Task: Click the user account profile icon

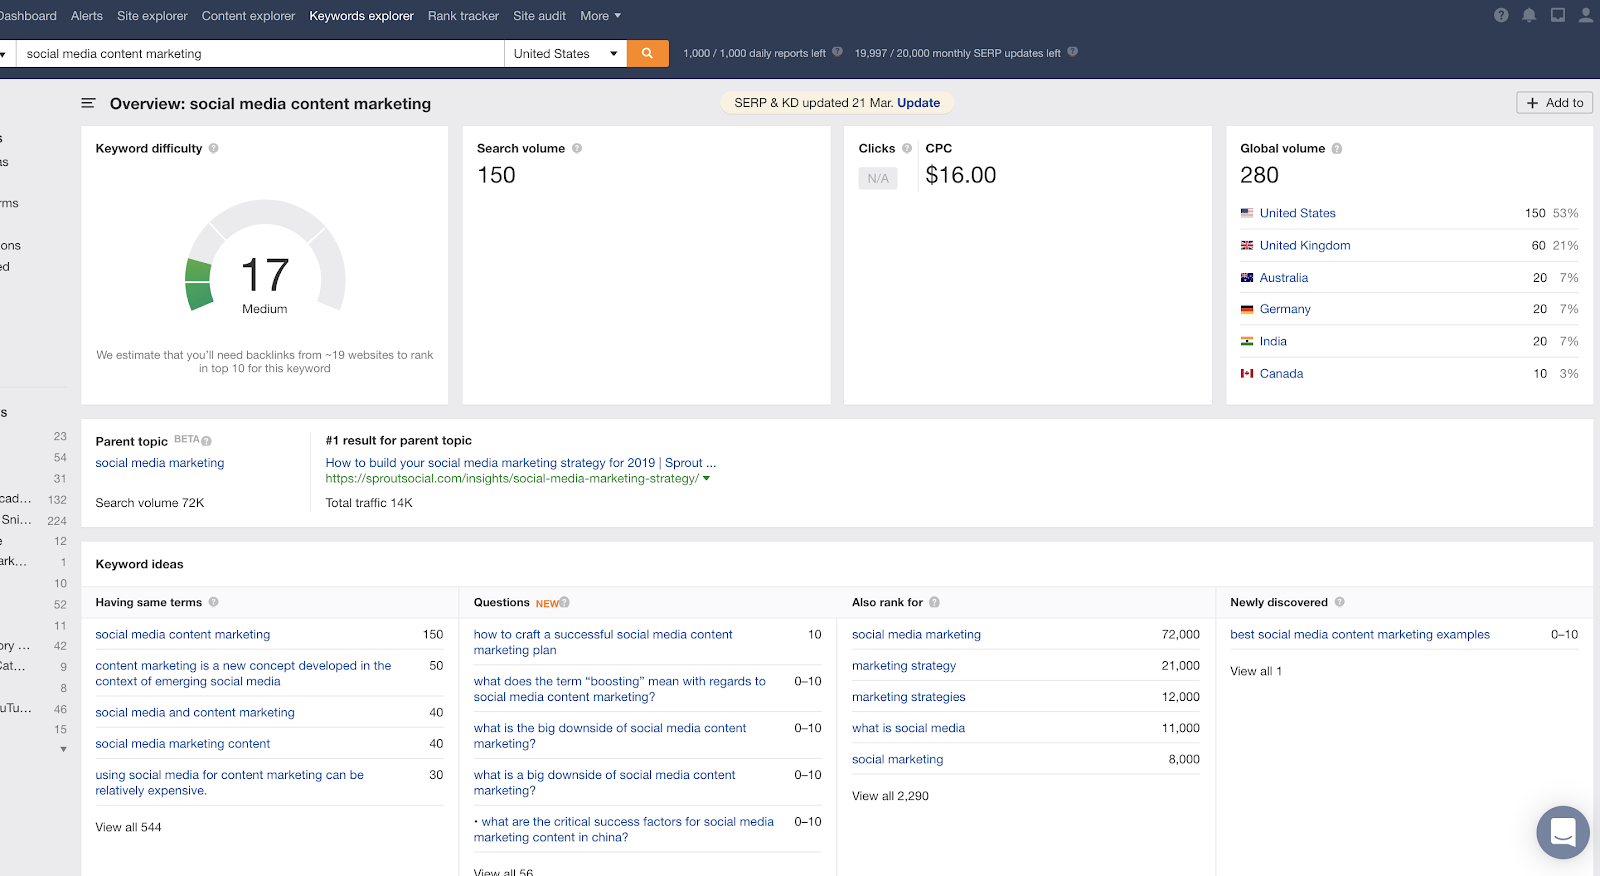Action: (1586, 15)
